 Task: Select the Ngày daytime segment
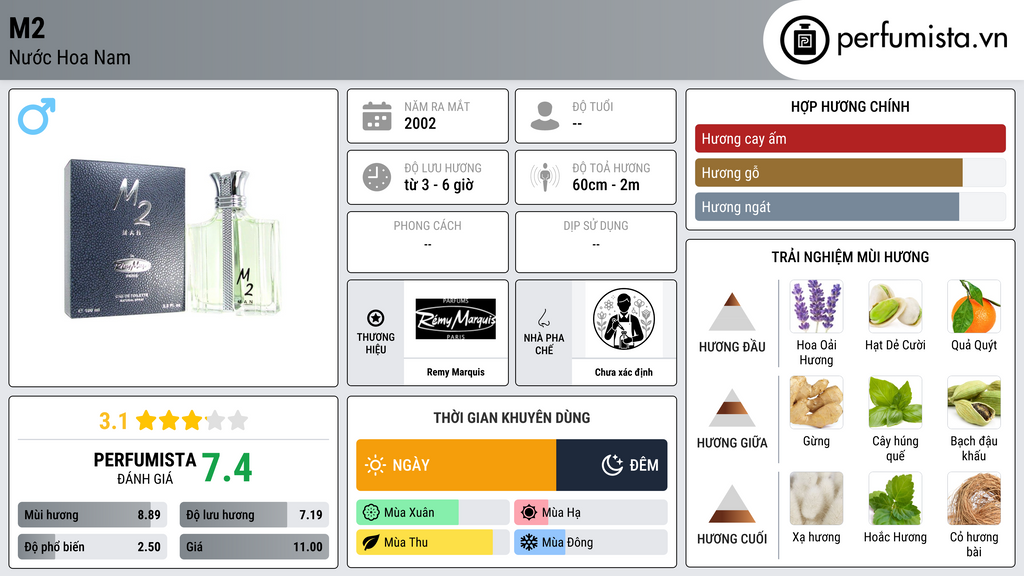tap(456, 465)
